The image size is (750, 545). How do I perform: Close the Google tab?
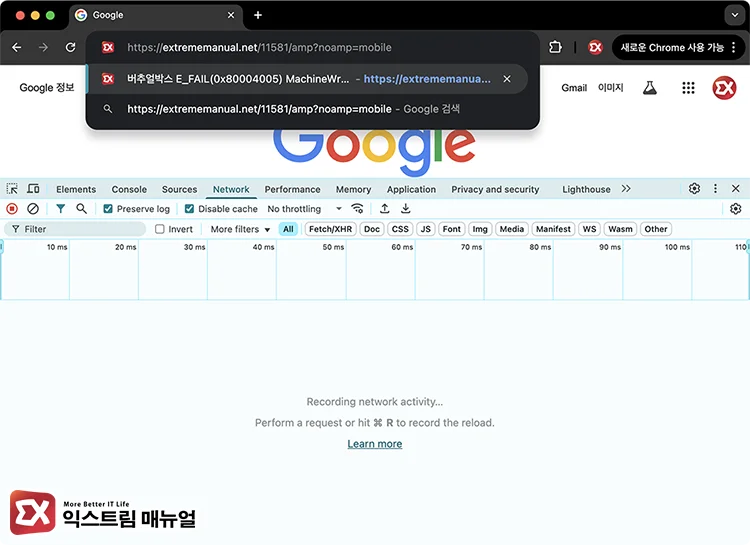click(x=231, y=15)
